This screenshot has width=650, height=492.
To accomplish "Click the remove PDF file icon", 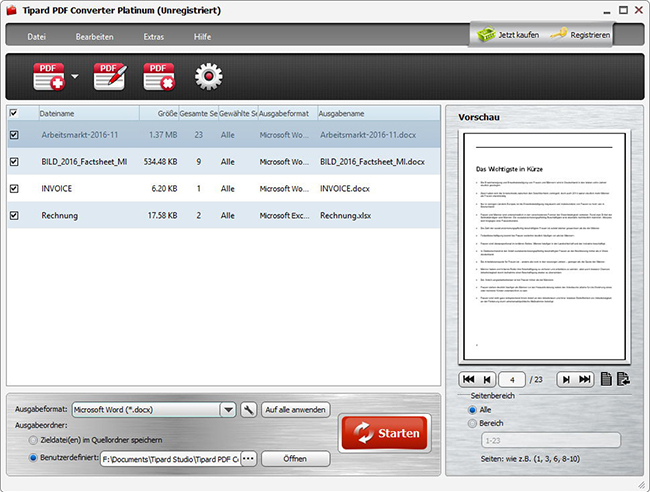I will pos(159,76).
